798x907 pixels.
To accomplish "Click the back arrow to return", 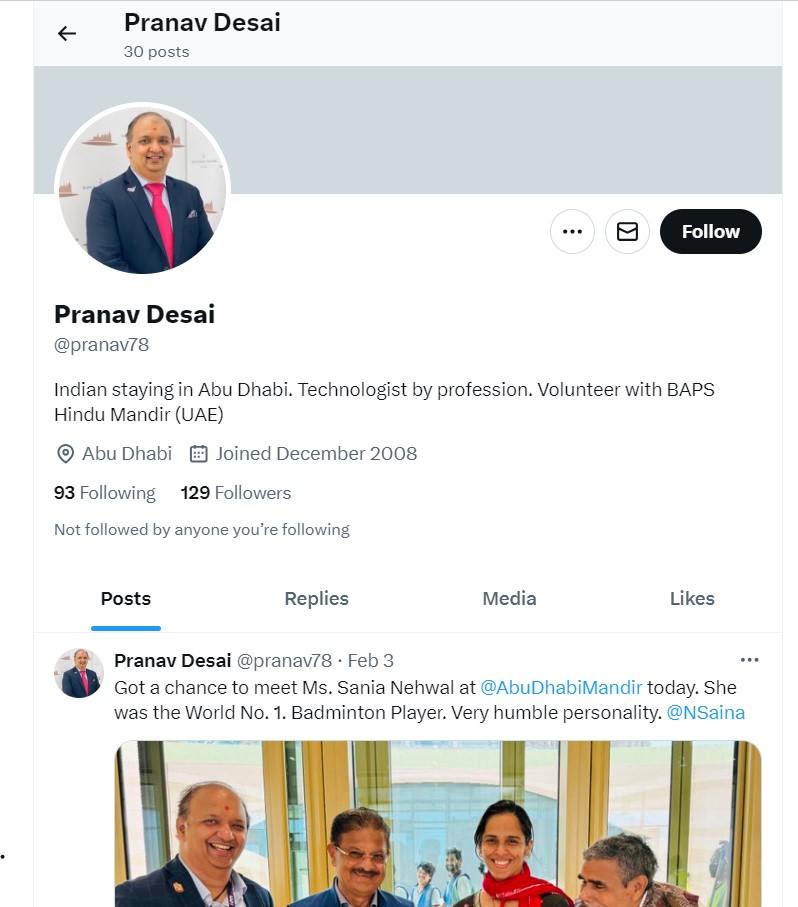I will pyautogui.click(x=66, y=33).
